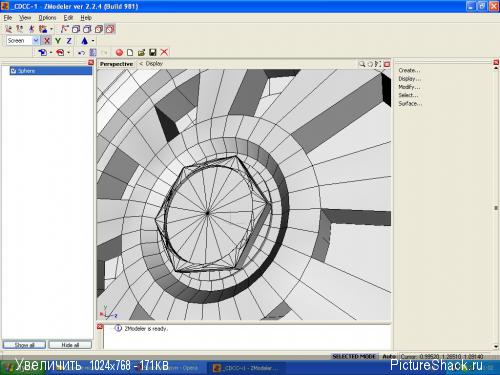This screenshot has width=500, height=375.
Task: Switch to Edges editing level icon
Action: click(x=20, y=29)
